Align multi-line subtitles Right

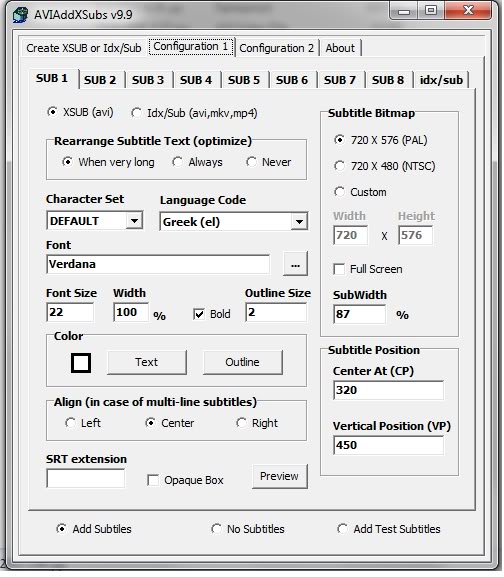click(x=257, y=423)
